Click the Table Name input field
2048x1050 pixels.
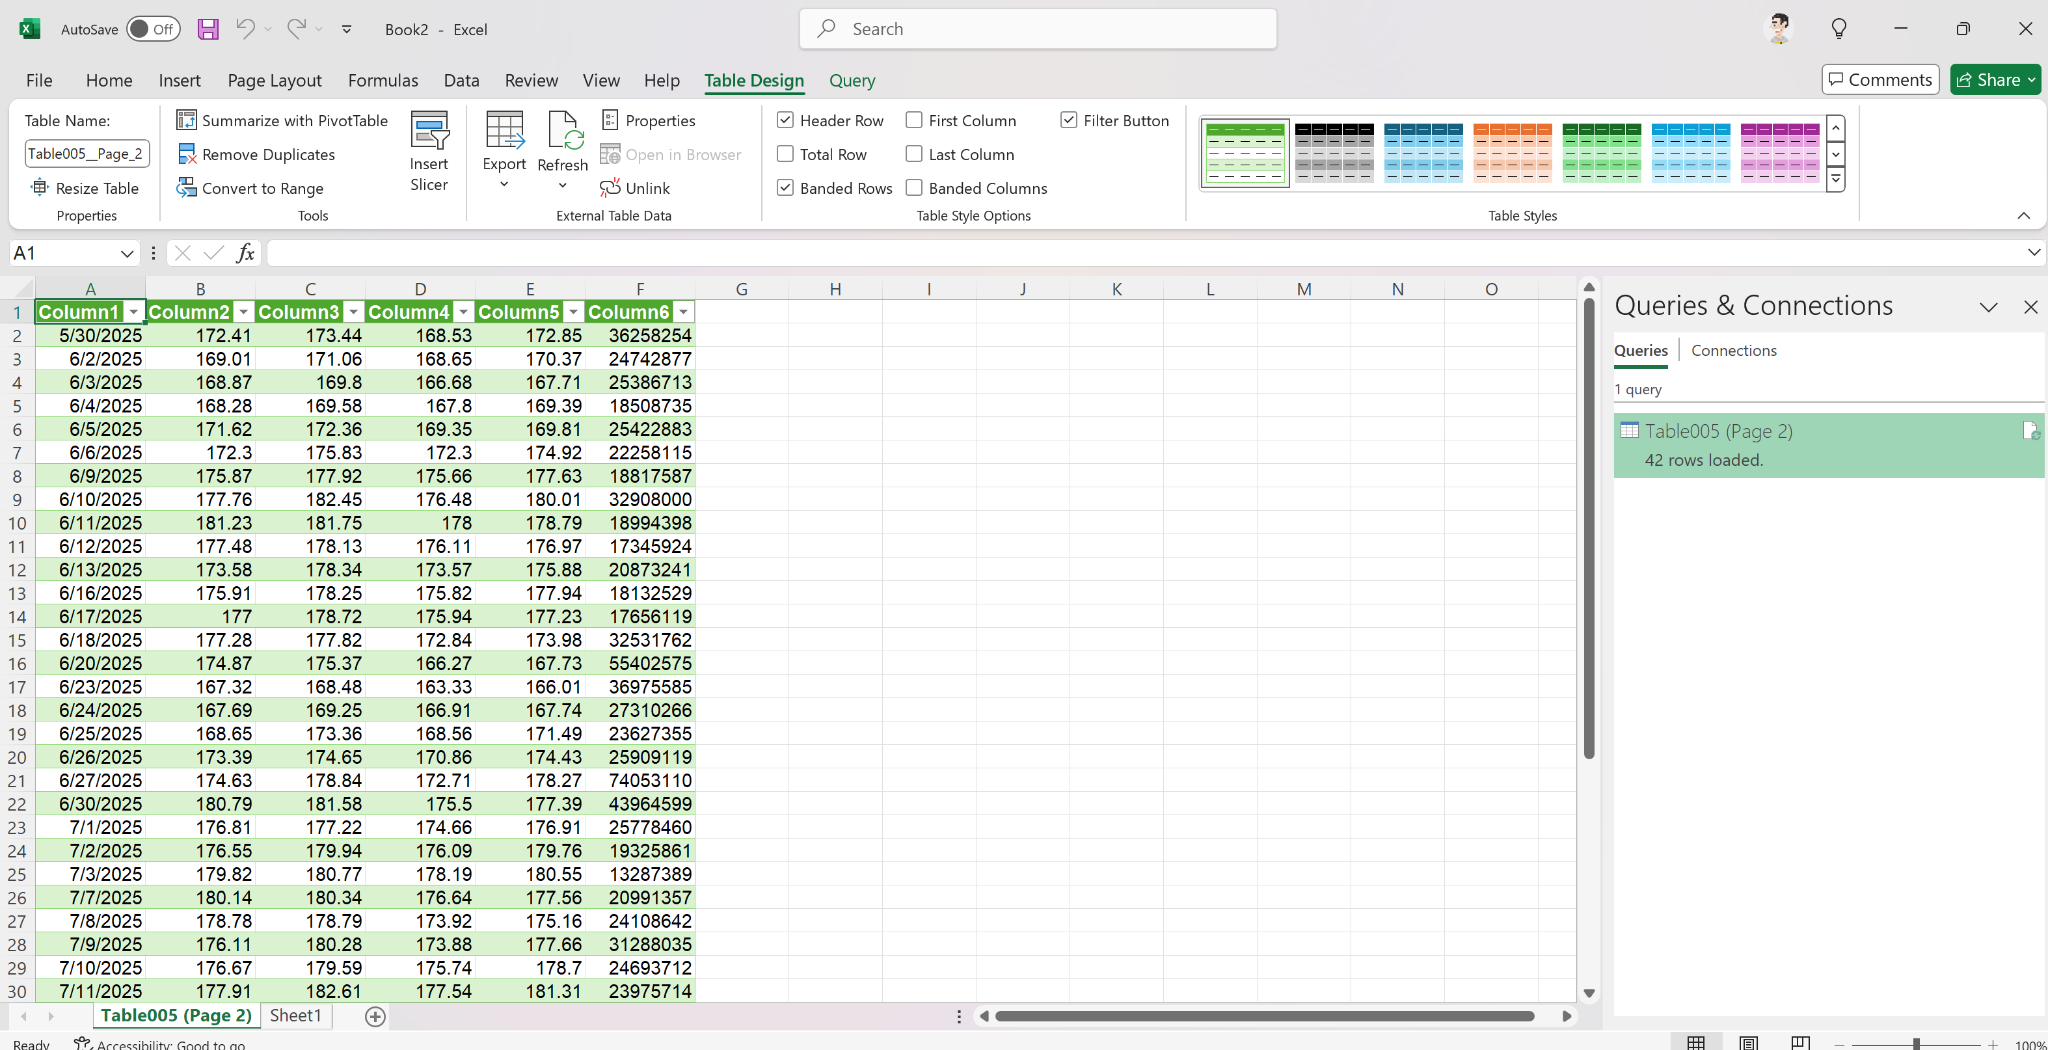(87, 153)
